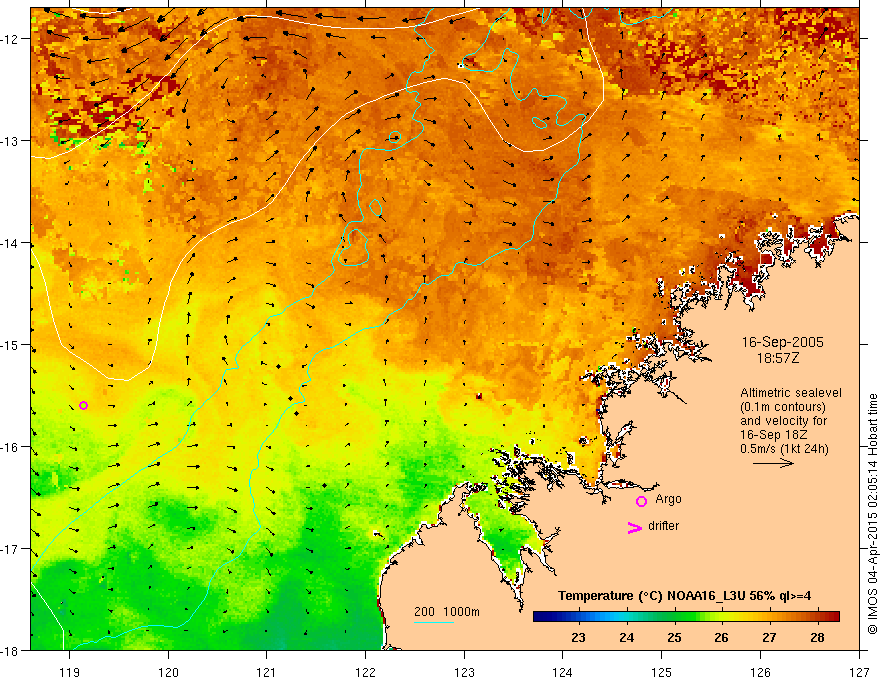This screenshot has height=680, width=880.
Task: Click the longitude label 126
Action: coord(760,672)
